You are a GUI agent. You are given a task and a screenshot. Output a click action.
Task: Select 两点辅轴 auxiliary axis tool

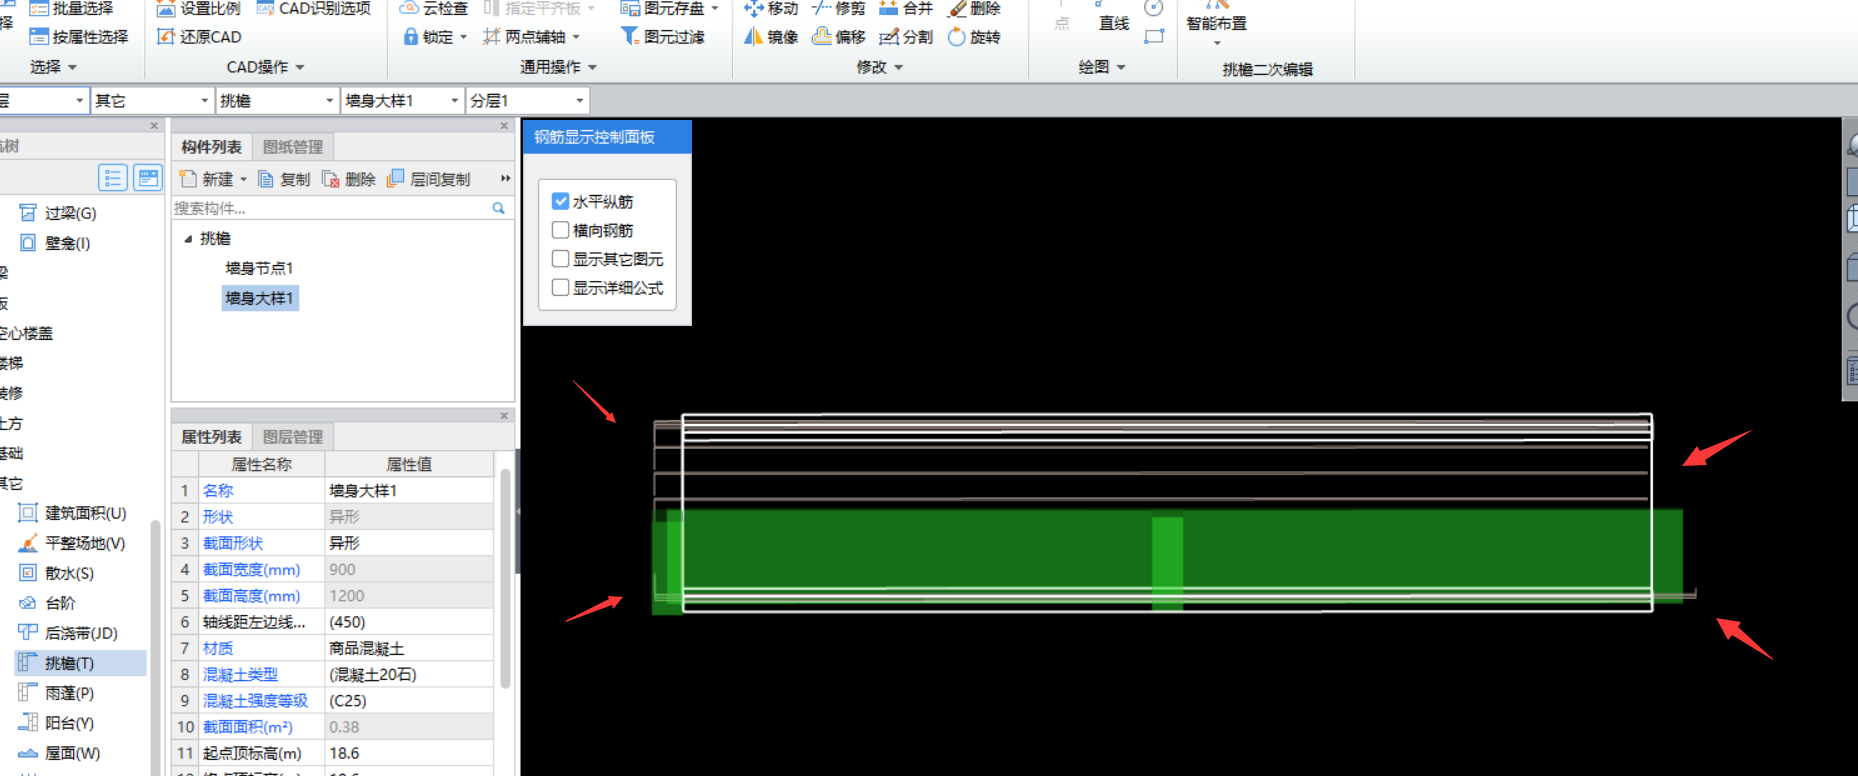(x=531, y=37)
